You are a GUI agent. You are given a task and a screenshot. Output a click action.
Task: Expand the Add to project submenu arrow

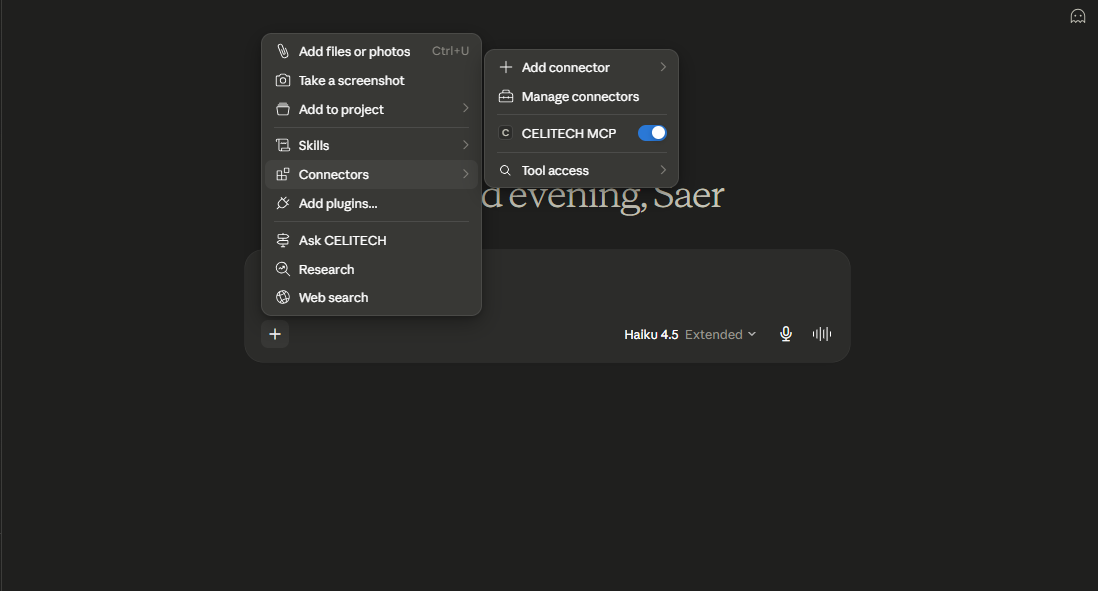click(466, 108)
